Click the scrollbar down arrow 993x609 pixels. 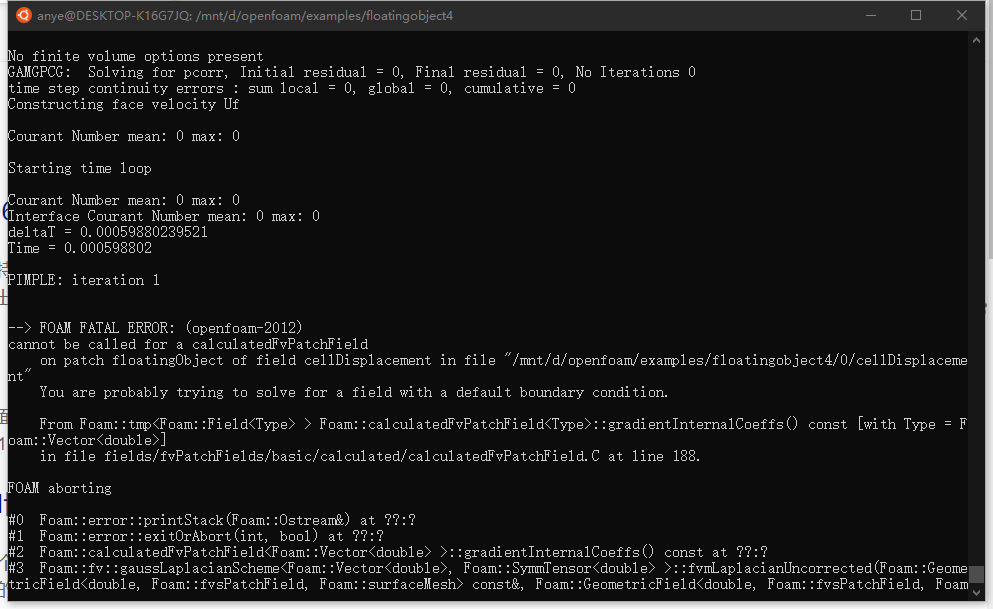click(x=976, y=593)
